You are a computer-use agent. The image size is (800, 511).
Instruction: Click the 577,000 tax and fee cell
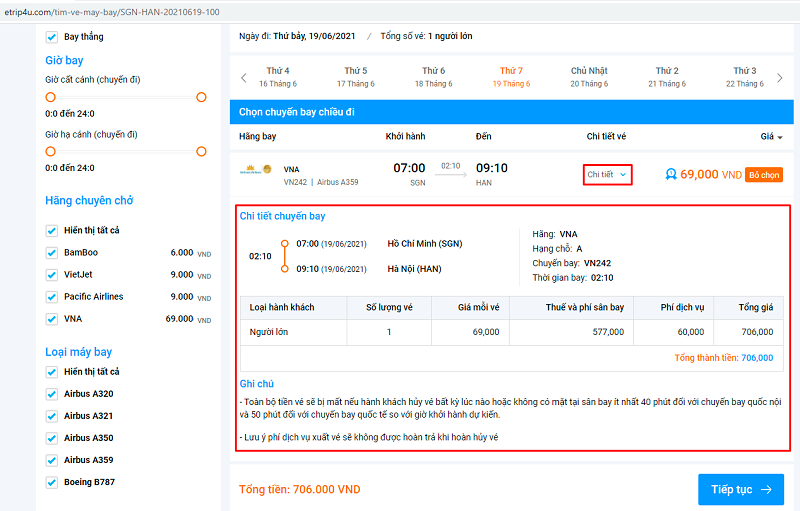coord(571,332)
